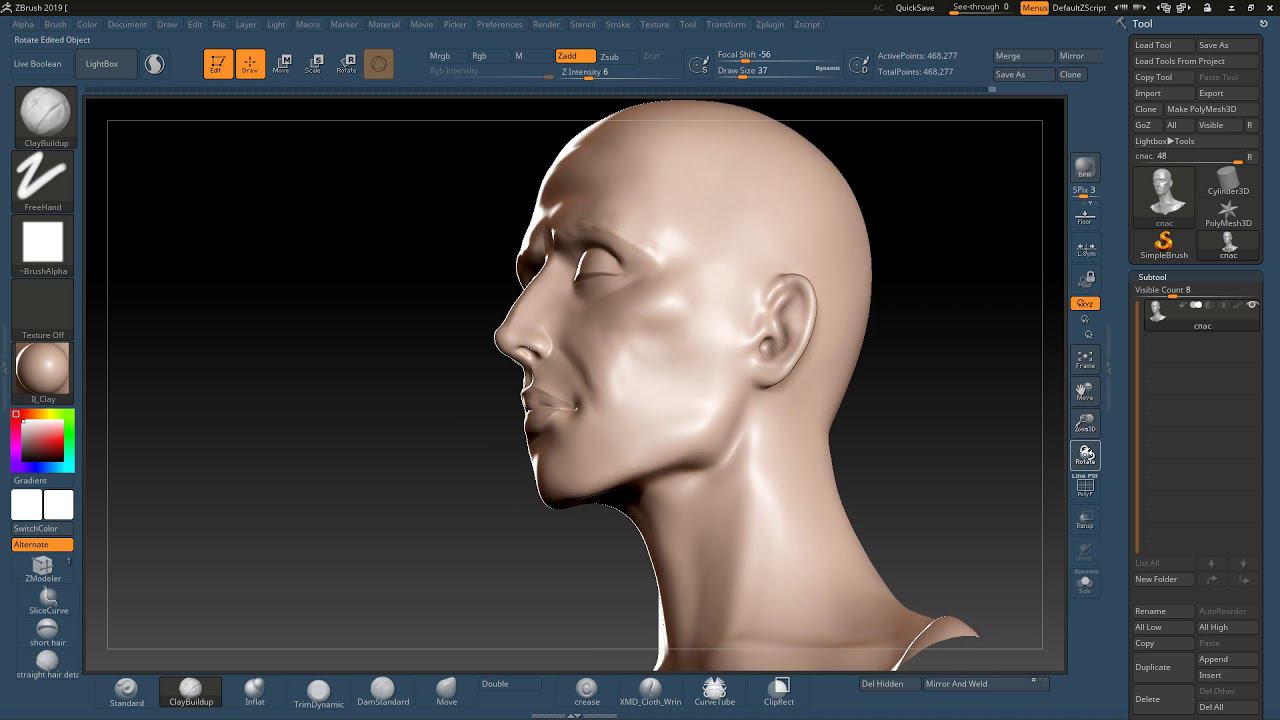Open the Preferences menu
1280x720 pixels.
(x=499, y=24)
